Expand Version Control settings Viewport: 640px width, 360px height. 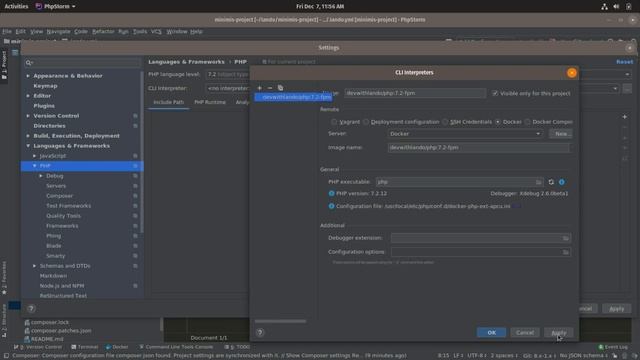pyautogui.click(x=28, y=116)
